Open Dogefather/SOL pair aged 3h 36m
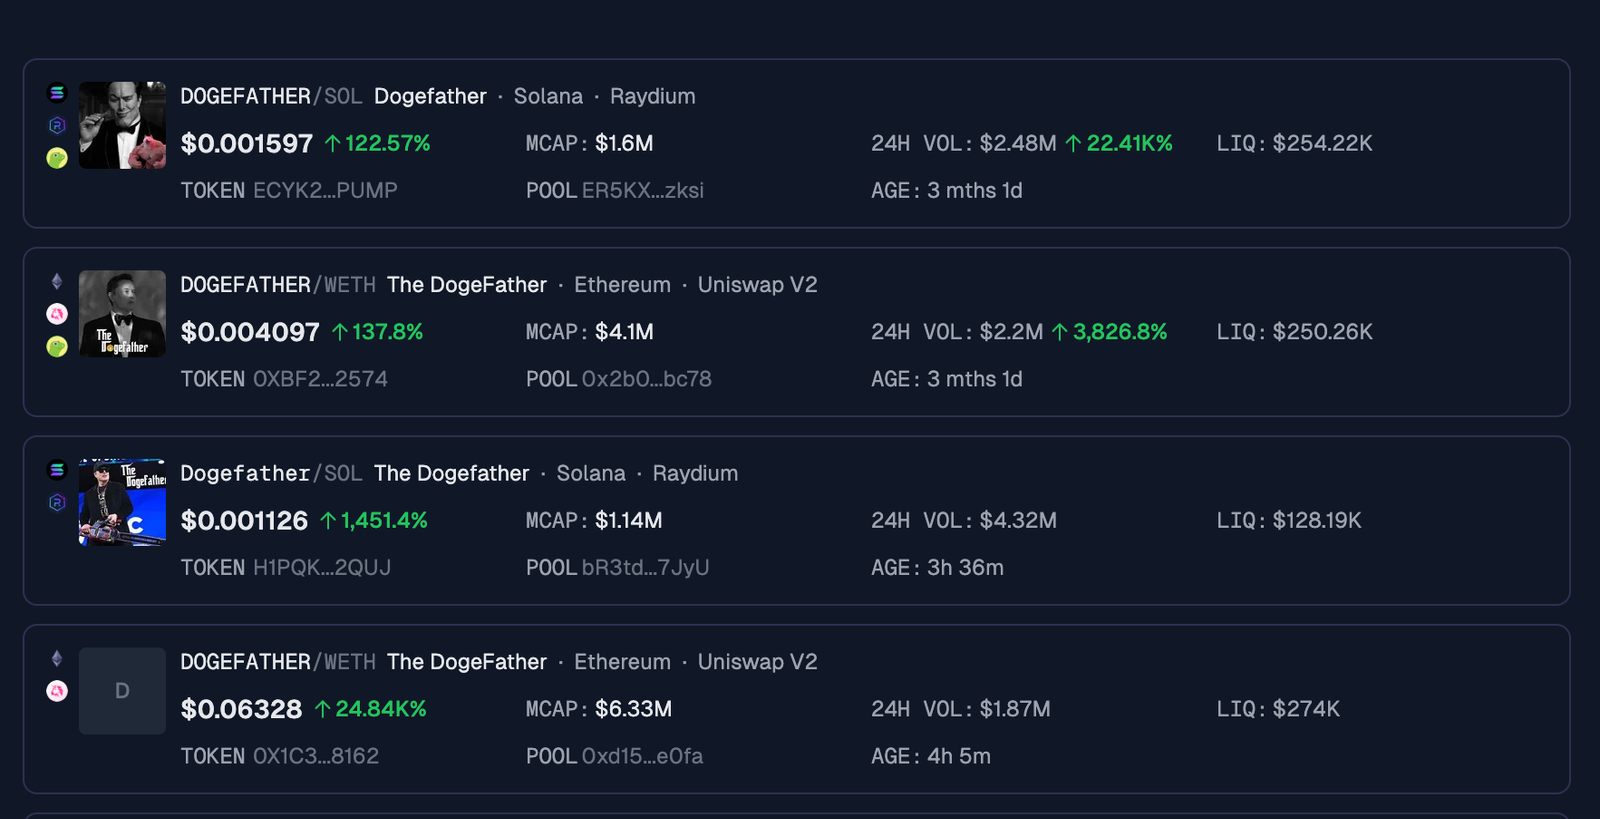The height and width of the screenshot is (819, 1600). (271, 473)
